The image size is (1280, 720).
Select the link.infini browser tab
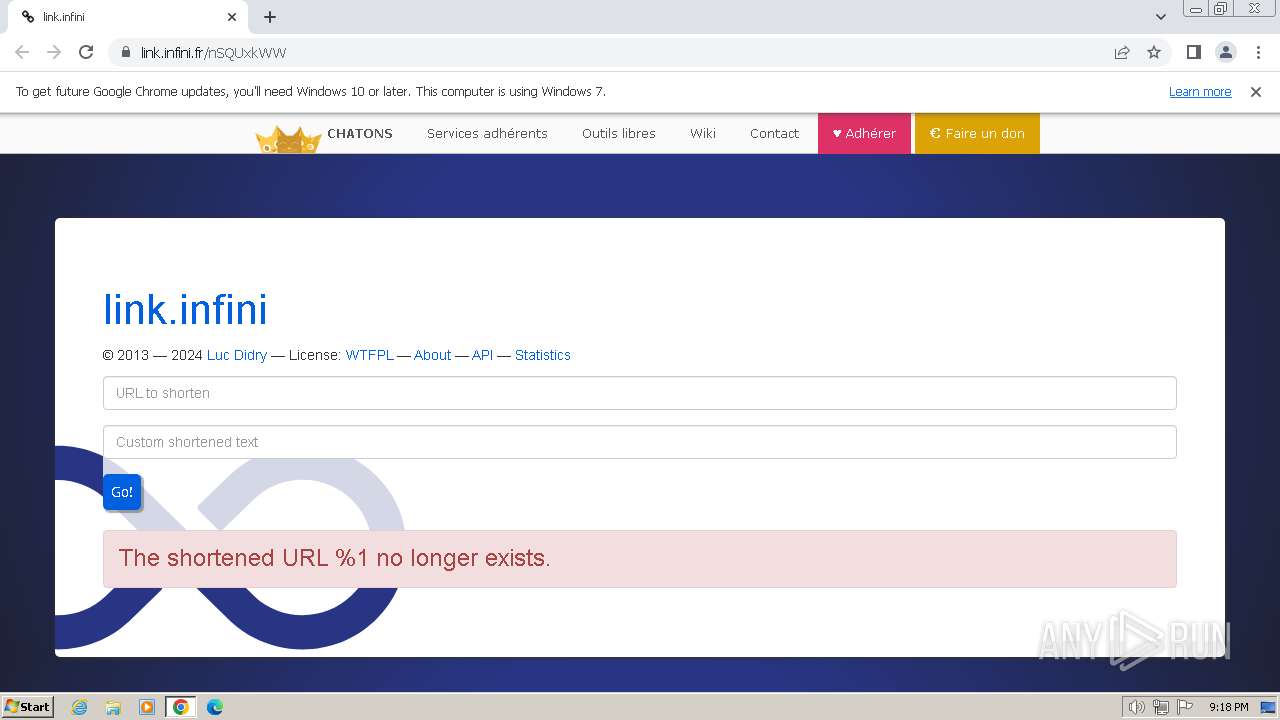[130, 17]
